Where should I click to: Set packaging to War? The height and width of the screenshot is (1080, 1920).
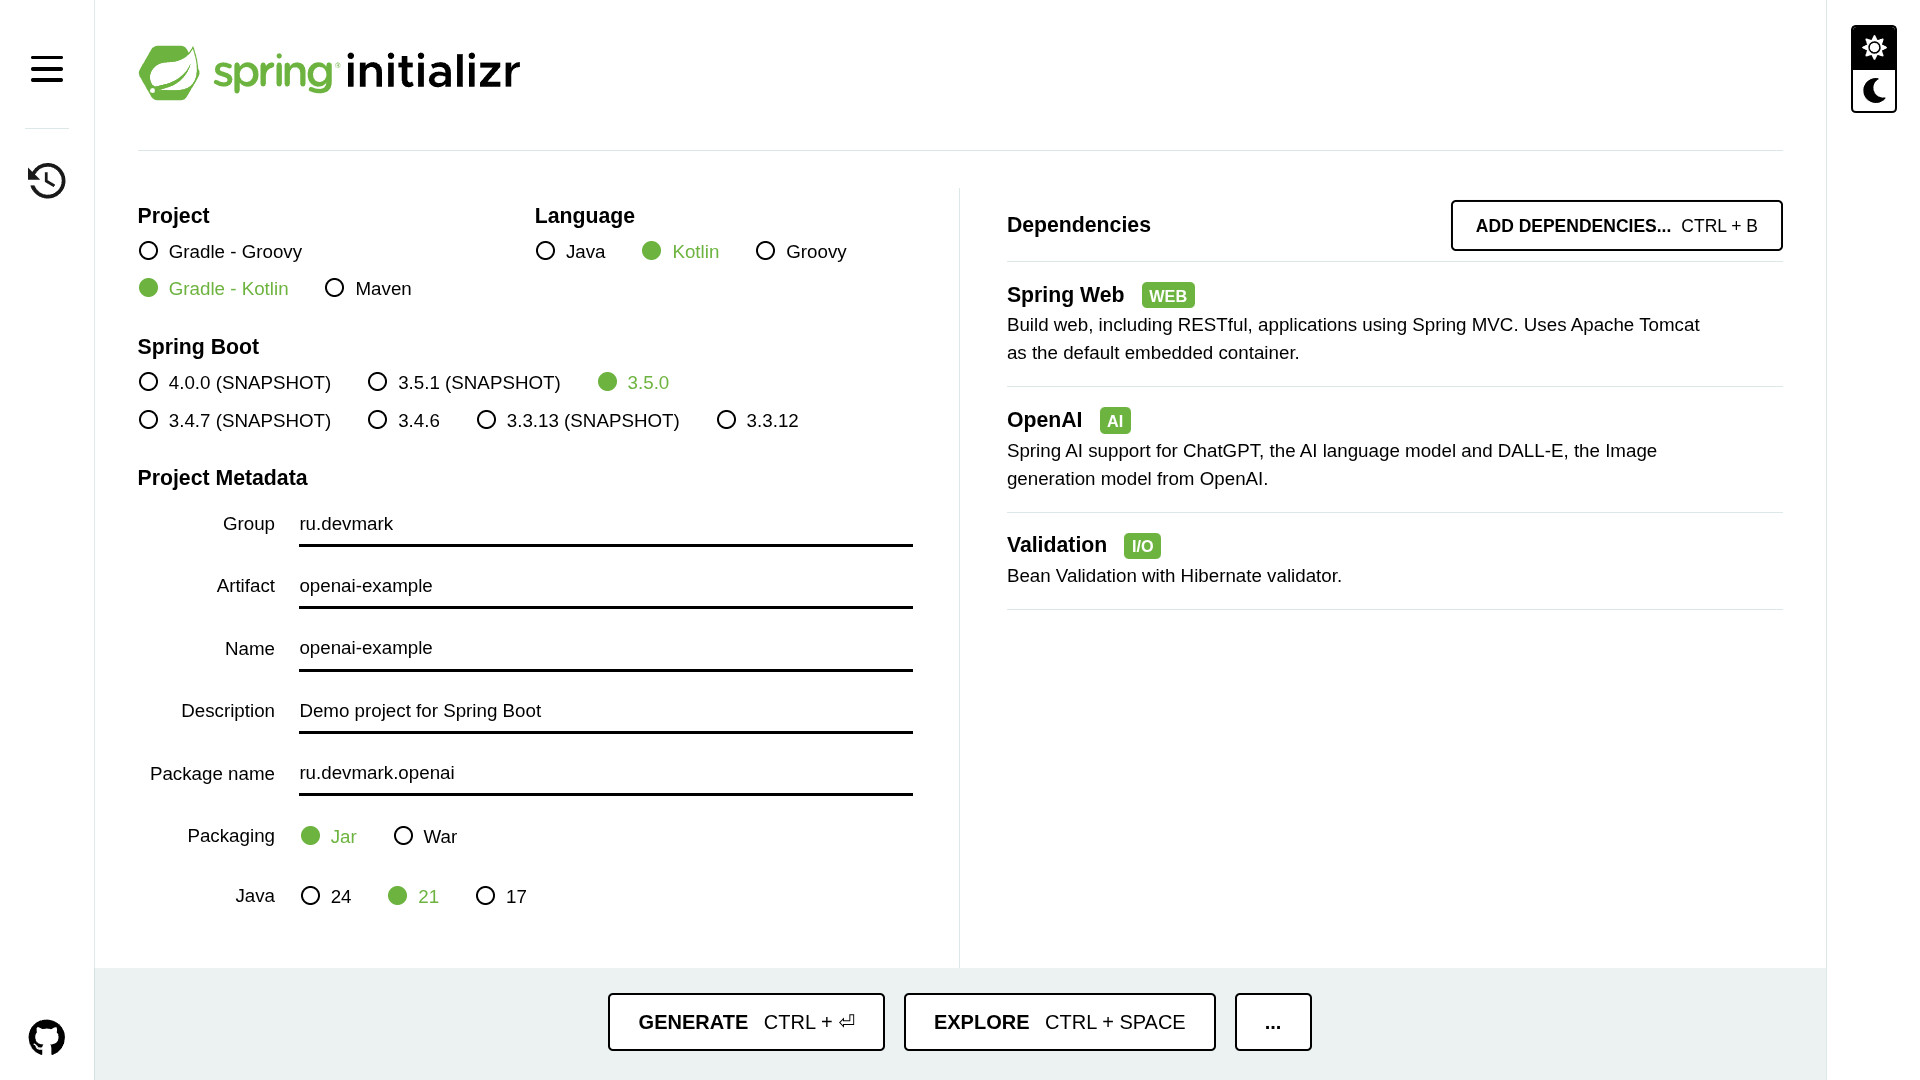coord(425,837)
